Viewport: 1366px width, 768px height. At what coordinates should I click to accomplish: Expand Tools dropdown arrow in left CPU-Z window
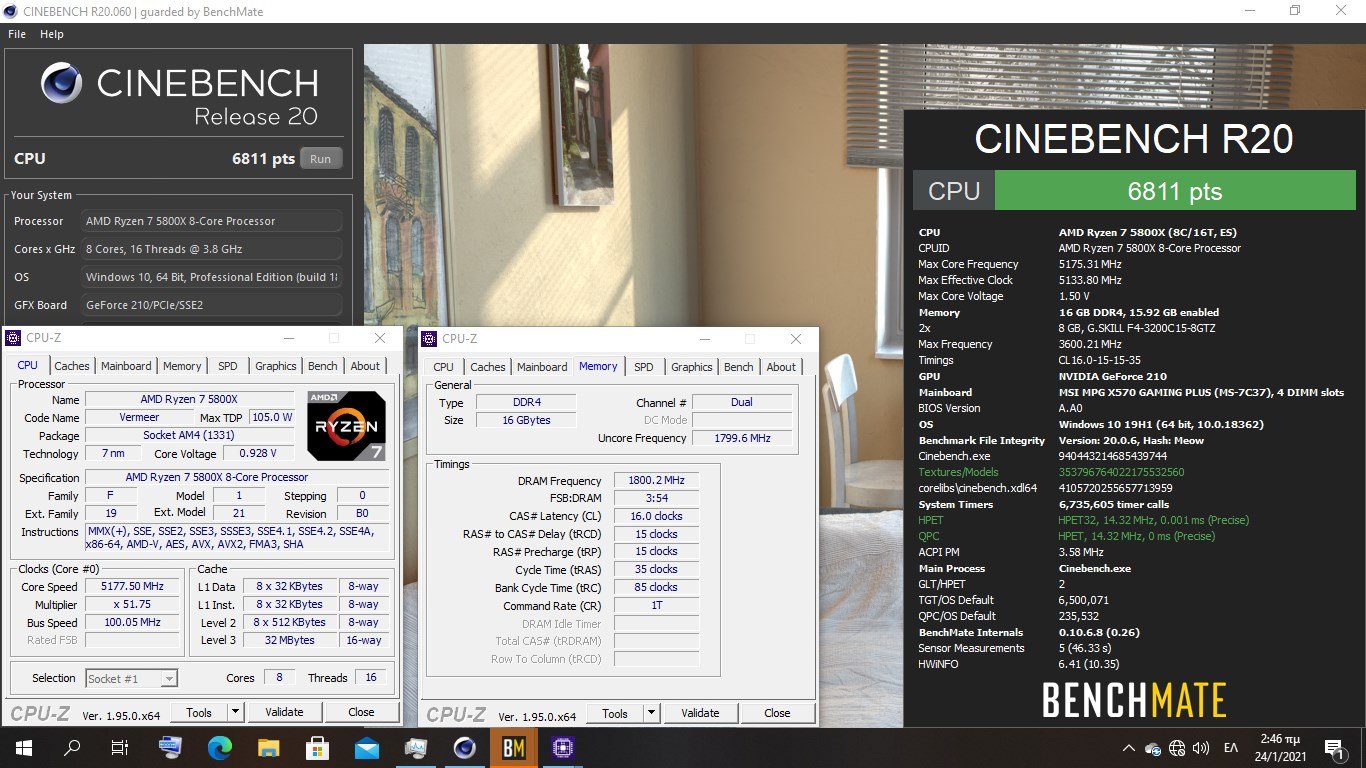pyautogui.click(x=236, y=712)
